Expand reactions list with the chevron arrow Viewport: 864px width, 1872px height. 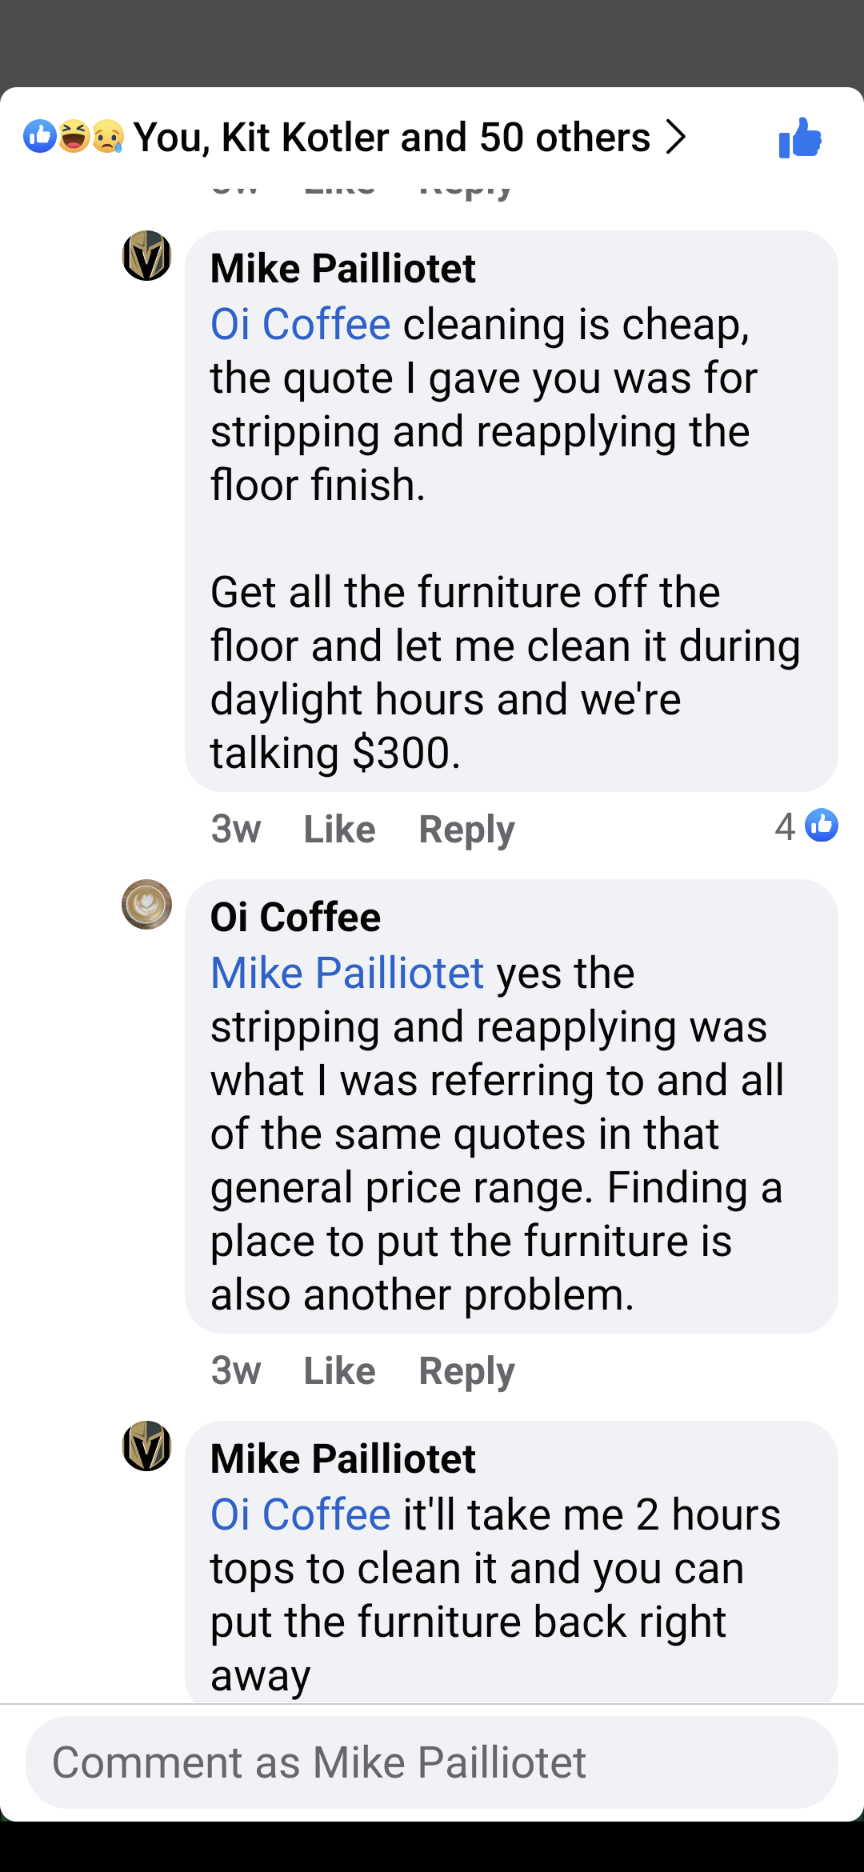point(677,137)
